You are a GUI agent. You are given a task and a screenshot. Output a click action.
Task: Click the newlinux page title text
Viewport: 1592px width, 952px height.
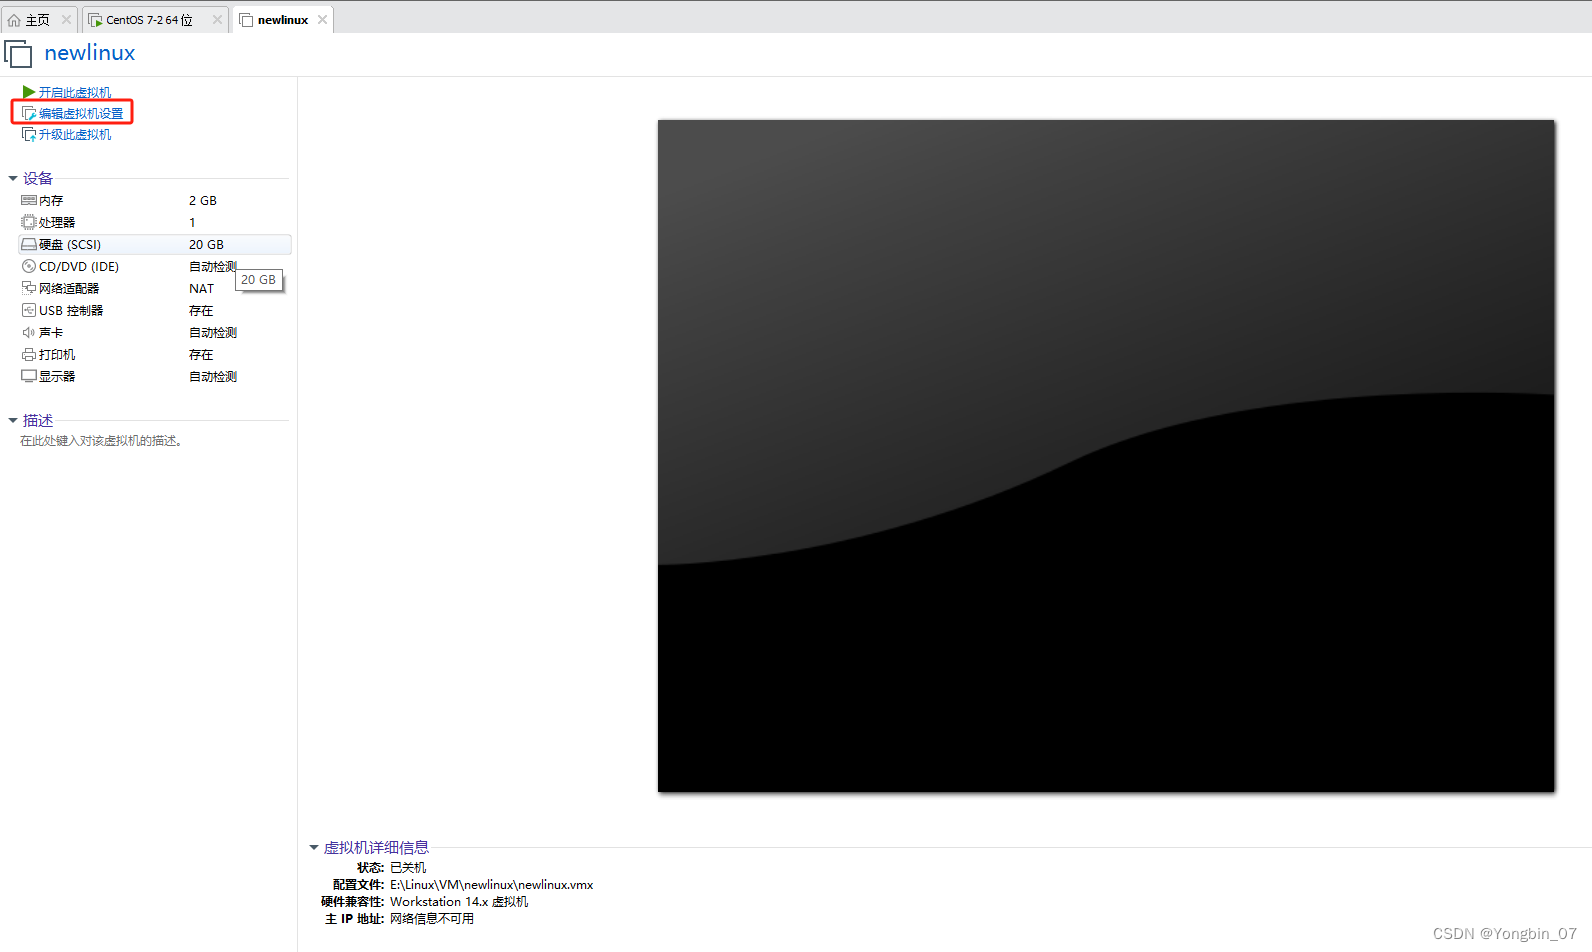click(90, 53)
